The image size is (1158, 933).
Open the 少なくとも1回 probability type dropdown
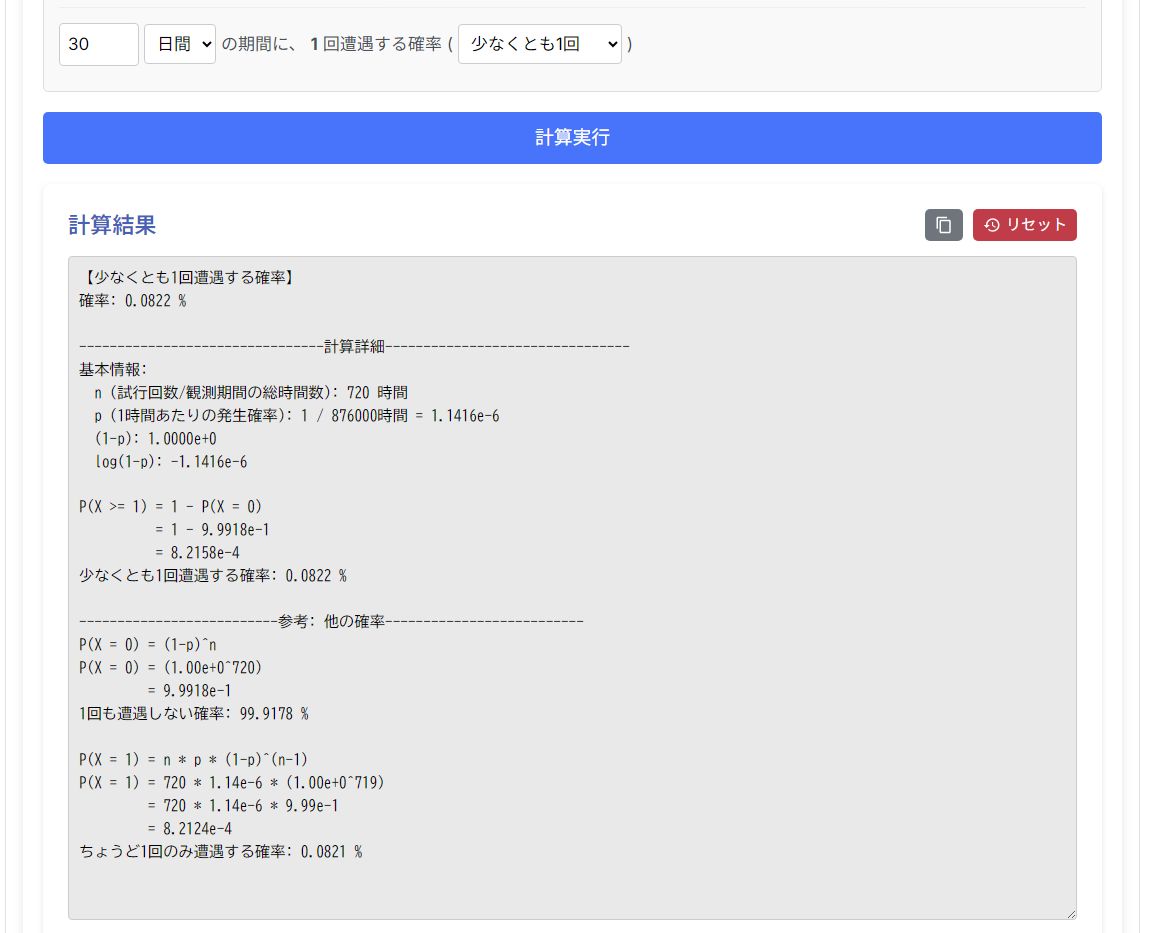(x=540, y=44)
